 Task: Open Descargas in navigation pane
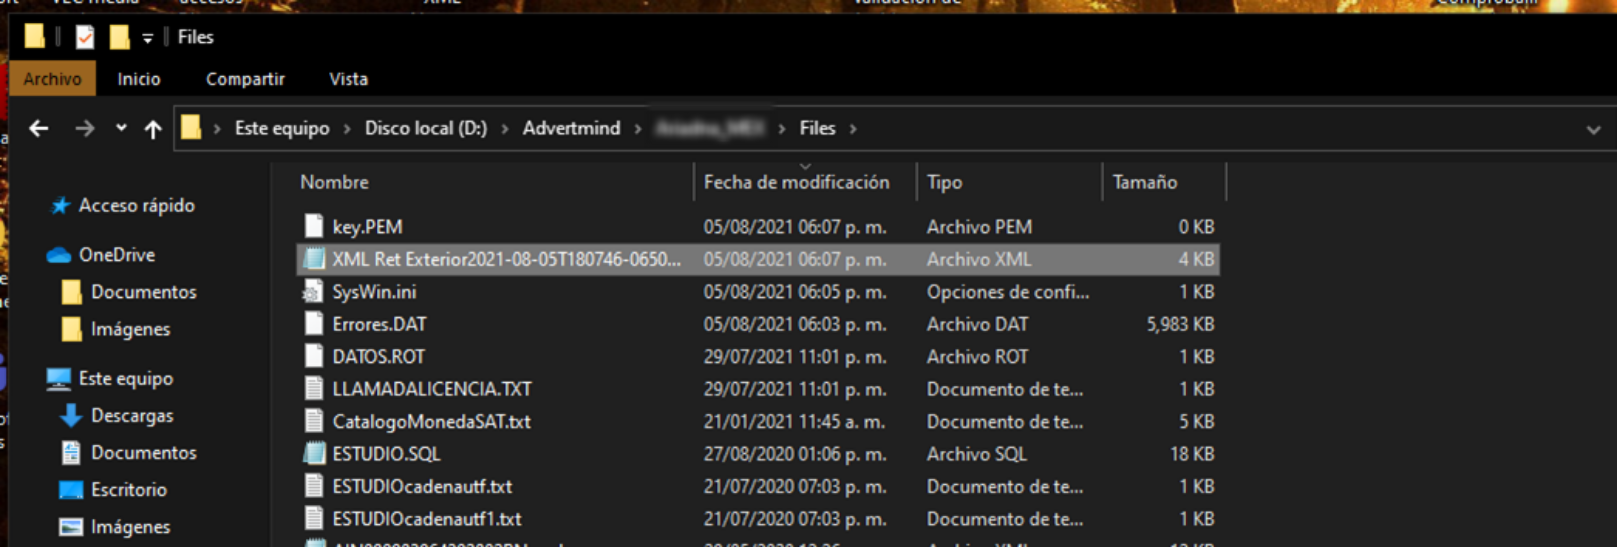pyautogui.click(x=132, y=415)
